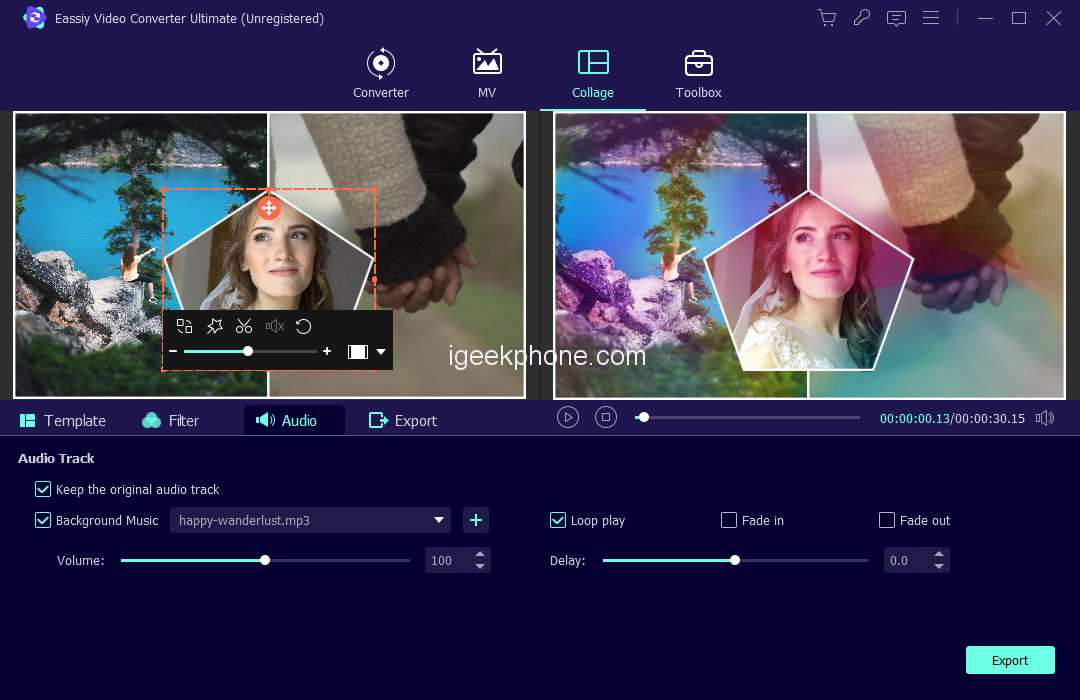The width and height of the screenshot is (1080, 700).
Task: Click the Export button at bottom right
Action: 1010,660
